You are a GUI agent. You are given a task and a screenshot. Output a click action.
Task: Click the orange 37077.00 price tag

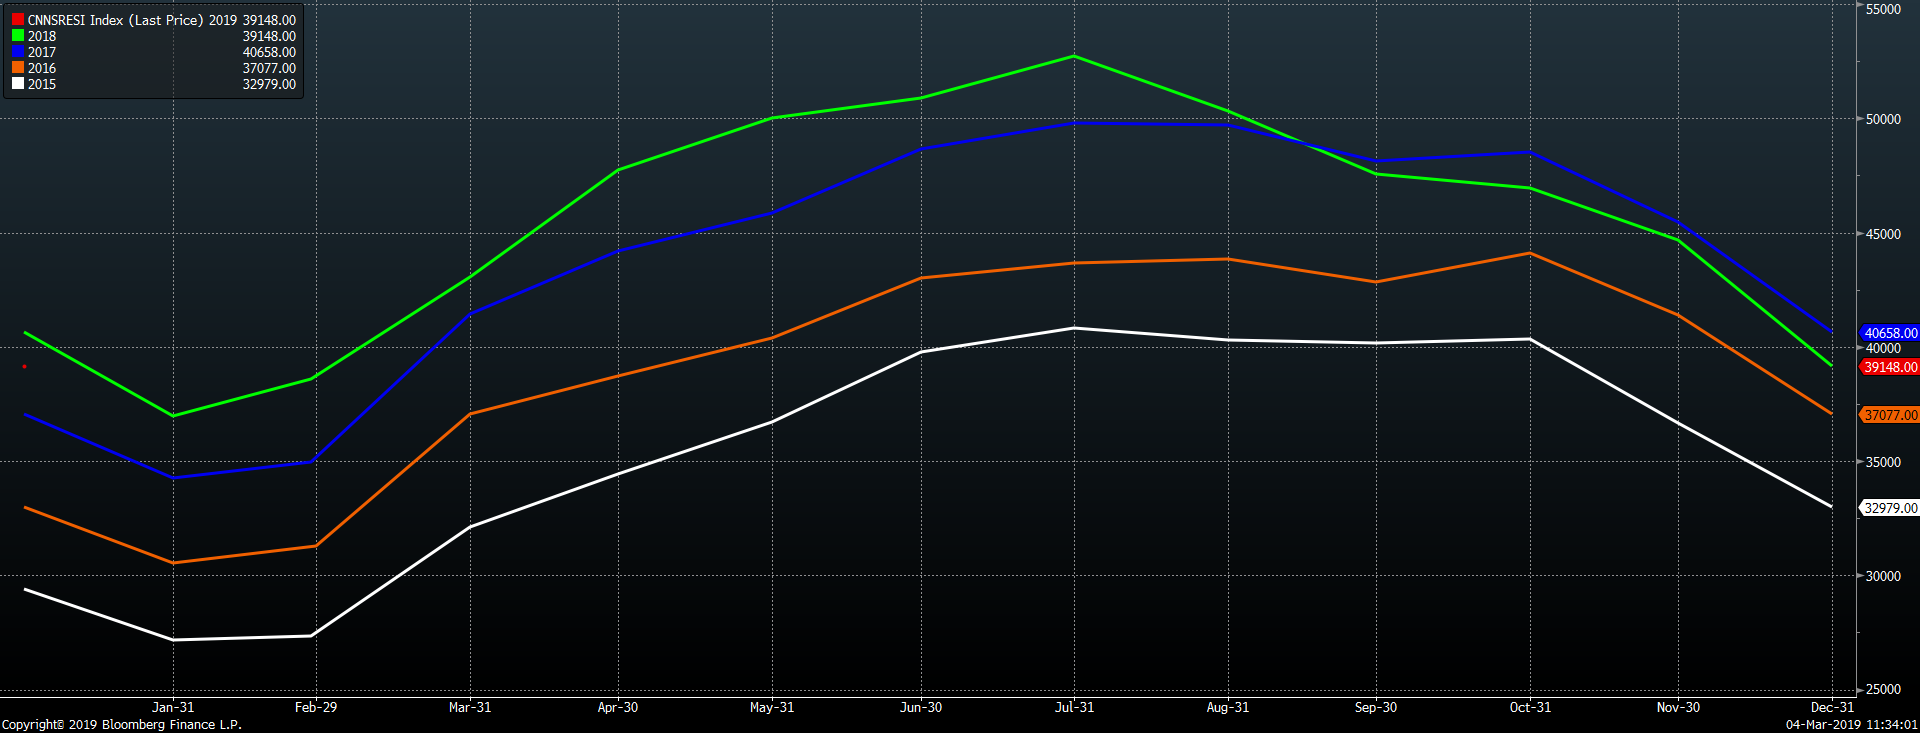(x=1890, y=415)
